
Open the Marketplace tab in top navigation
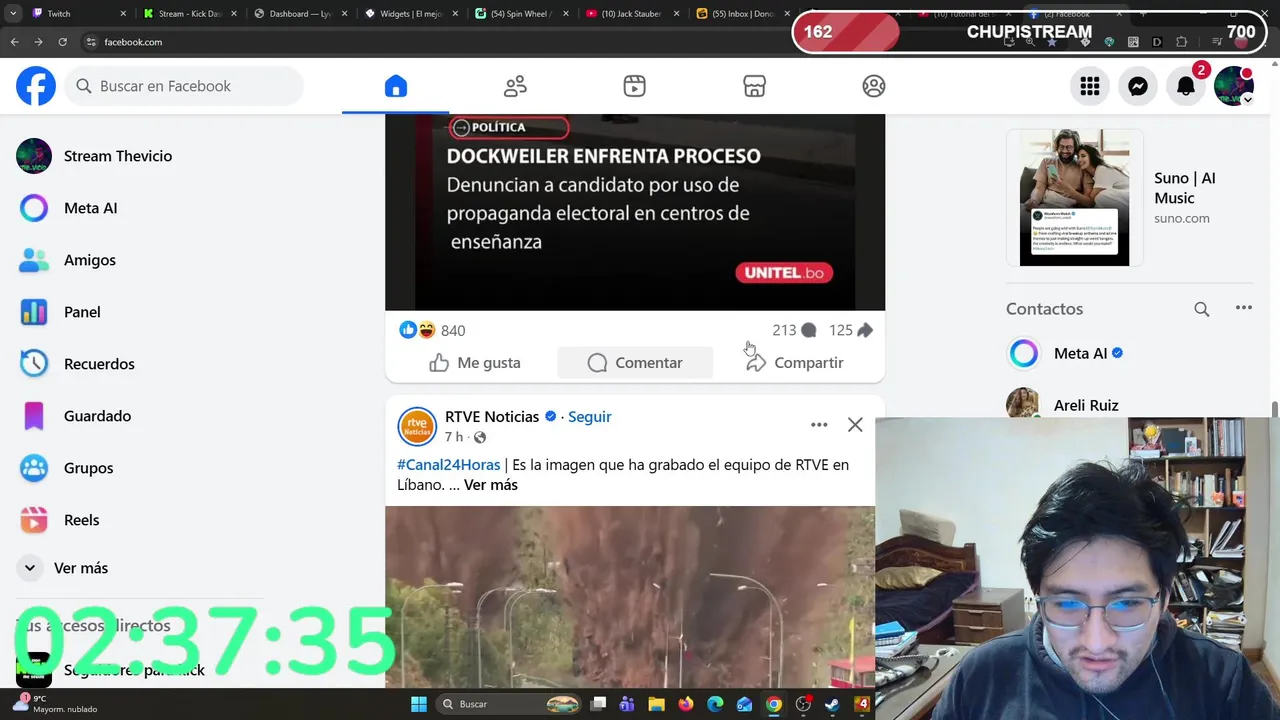coord(754,86)
